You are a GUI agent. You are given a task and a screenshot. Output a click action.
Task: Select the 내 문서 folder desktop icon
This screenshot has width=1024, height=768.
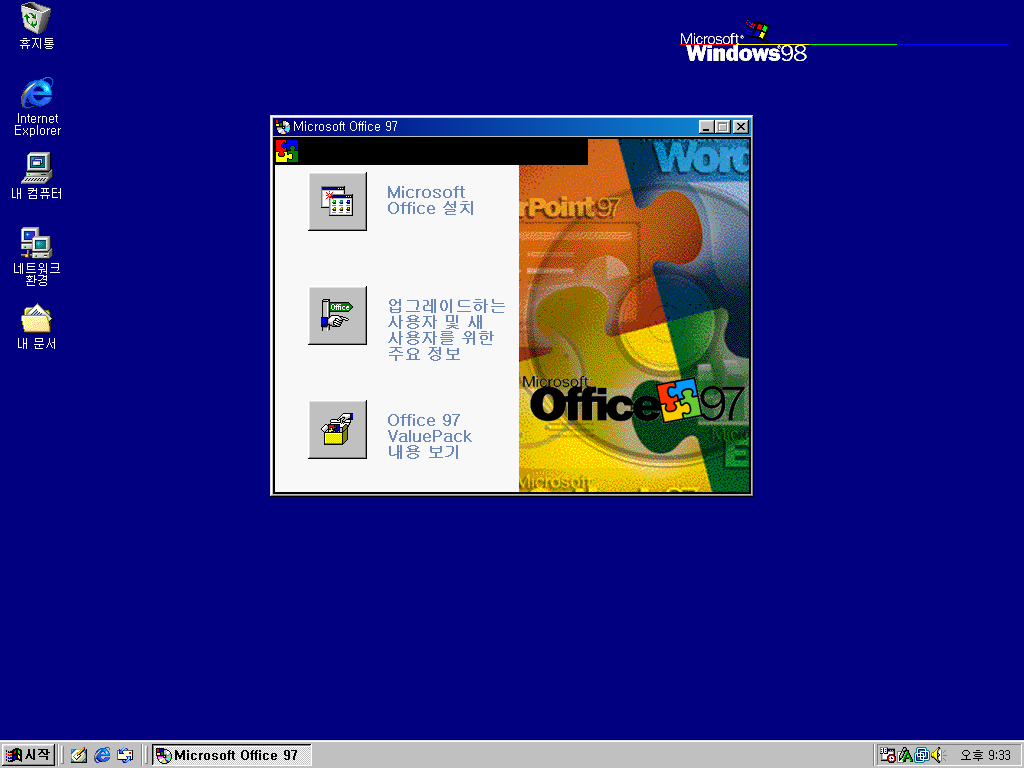pos(37,327)
